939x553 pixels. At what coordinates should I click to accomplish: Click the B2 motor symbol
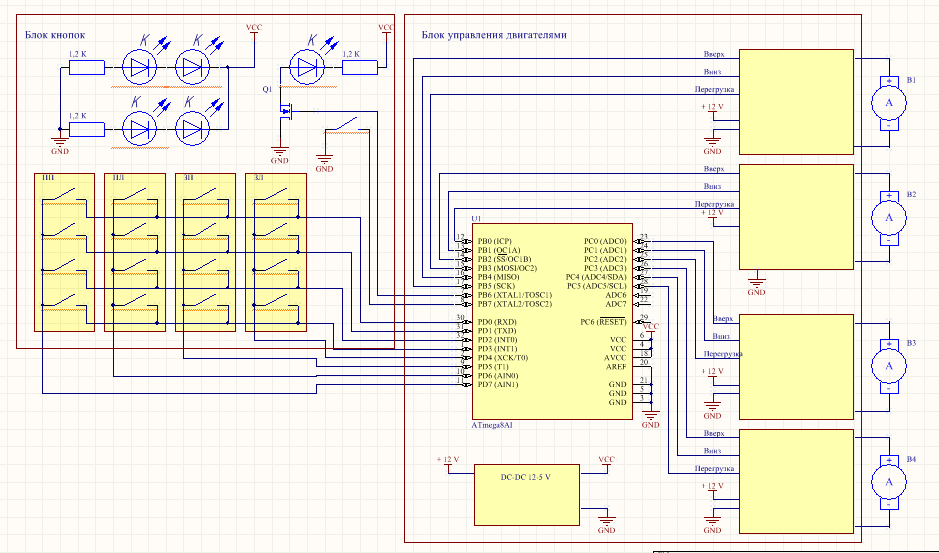tap(885, 216)
